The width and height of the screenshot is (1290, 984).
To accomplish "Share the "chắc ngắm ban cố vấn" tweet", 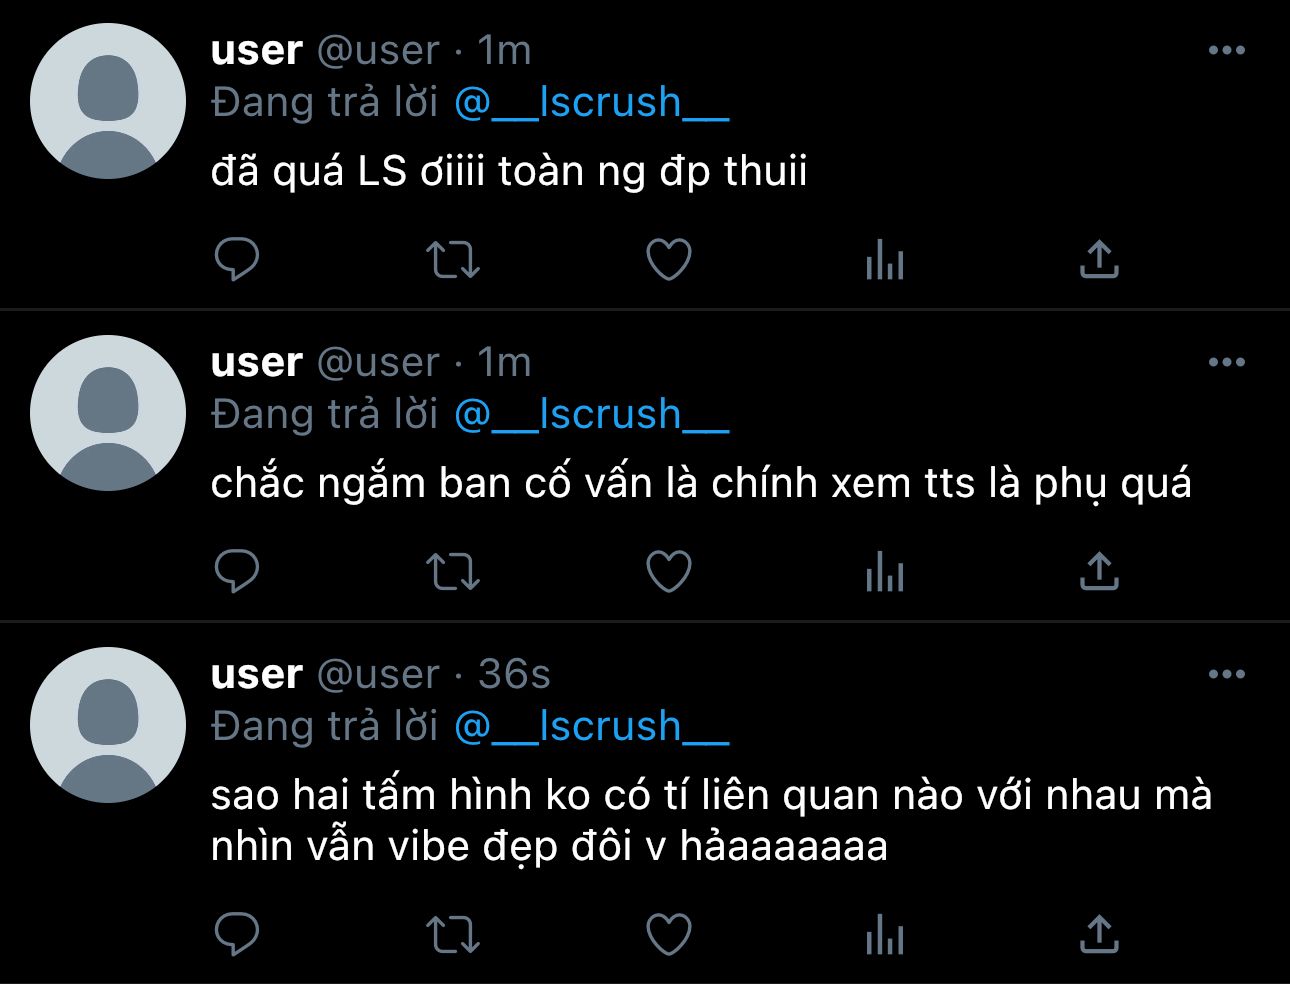I will click(1099, 571).
